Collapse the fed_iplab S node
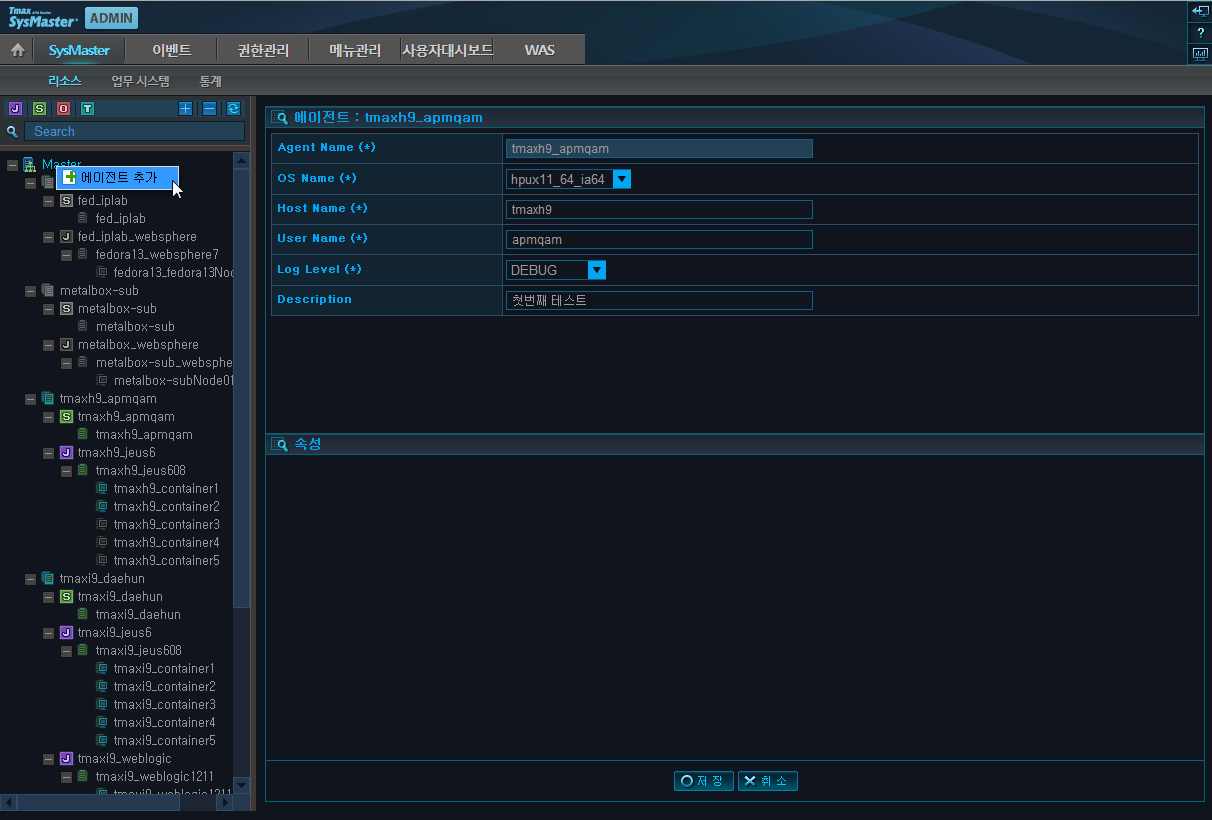This screenshot has width=1212, height=820. (x=49, y=201)
